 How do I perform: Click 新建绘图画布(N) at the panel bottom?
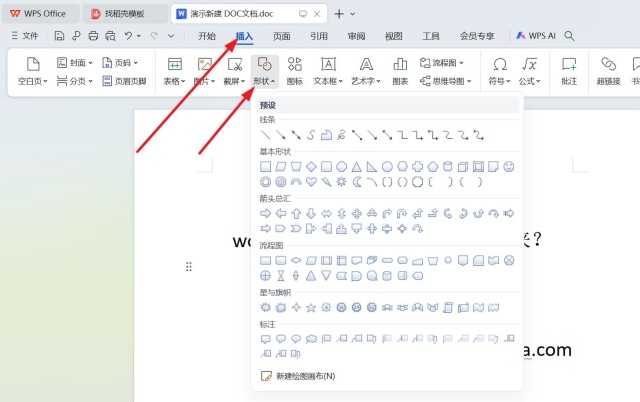[x=298, y=376]
